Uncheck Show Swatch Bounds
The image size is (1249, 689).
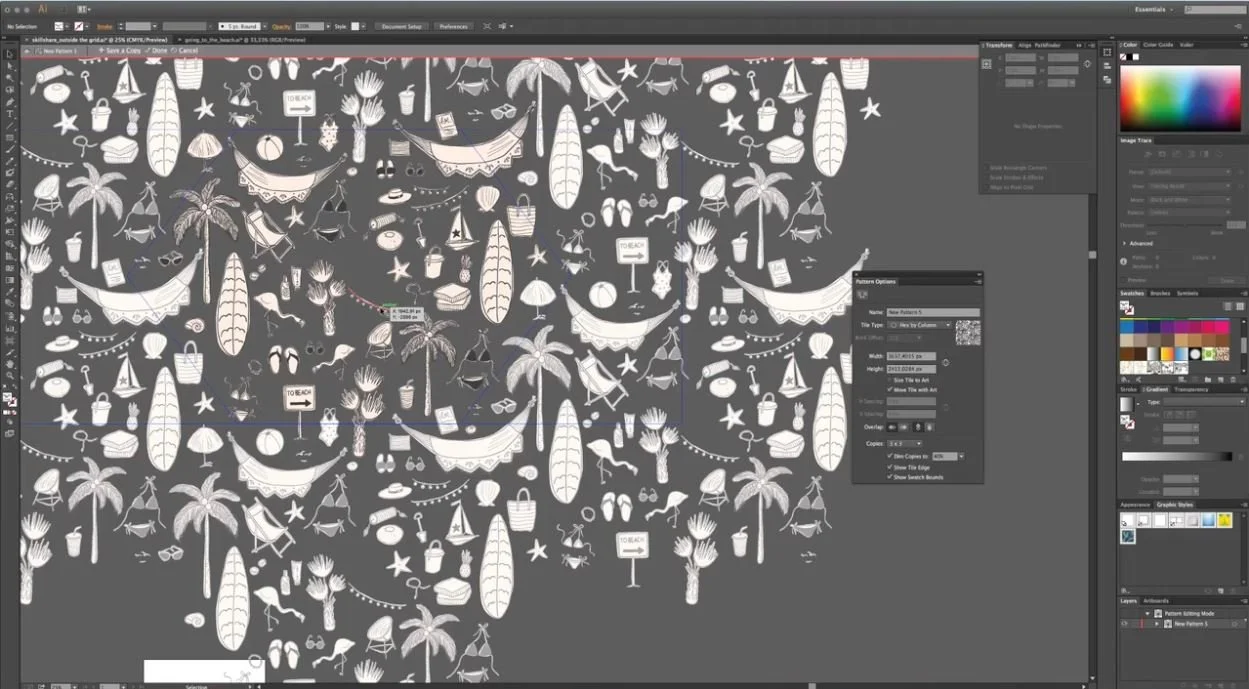point(890,477)
